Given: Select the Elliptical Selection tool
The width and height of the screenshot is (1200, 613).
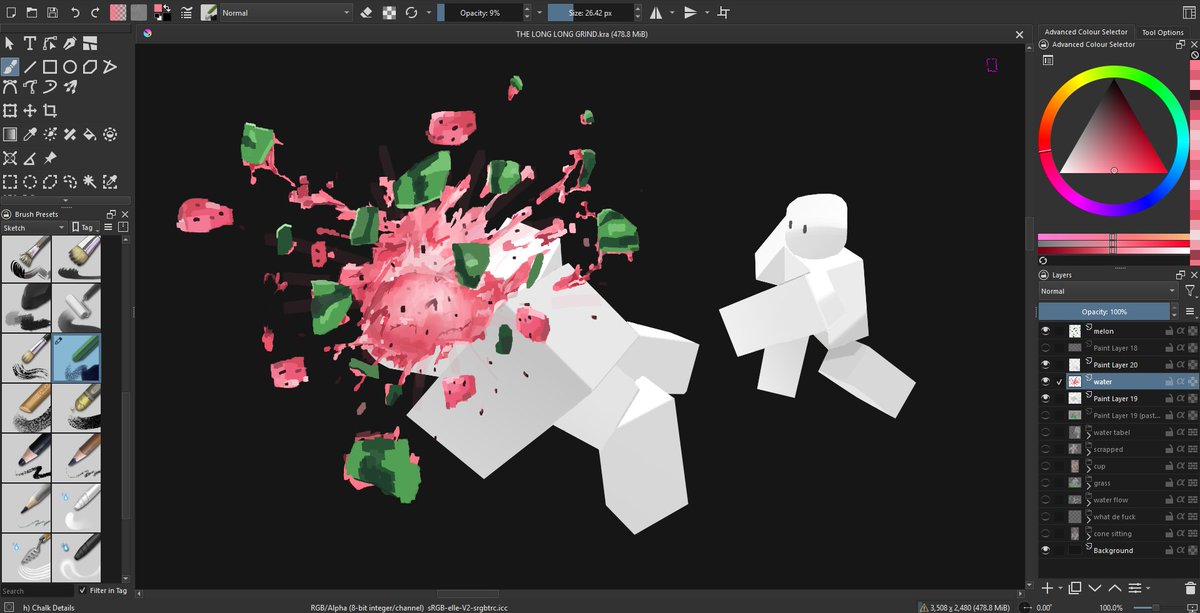Looking at the screenshot, I should click(x=30, y=181).
